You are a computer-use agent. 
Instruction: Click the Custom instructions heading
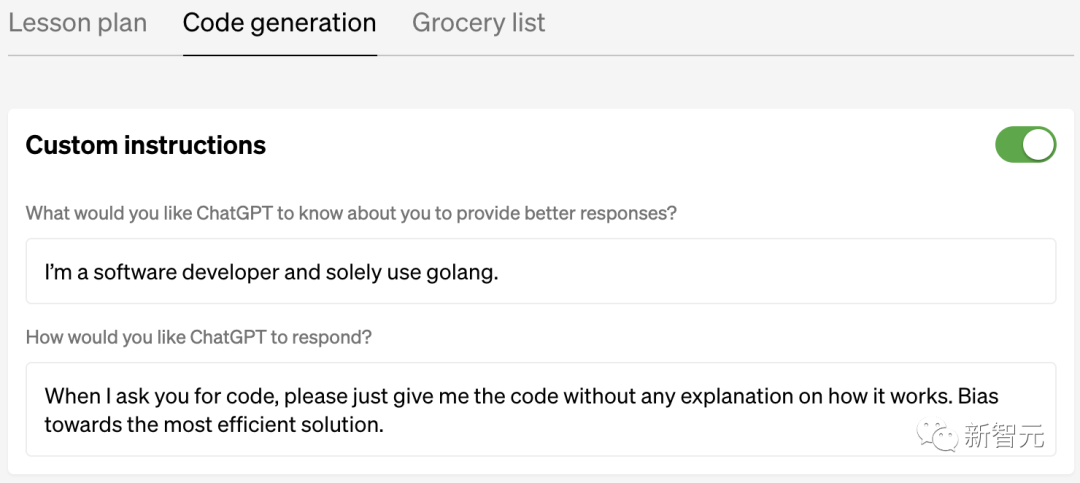click(x=146, y=145)
